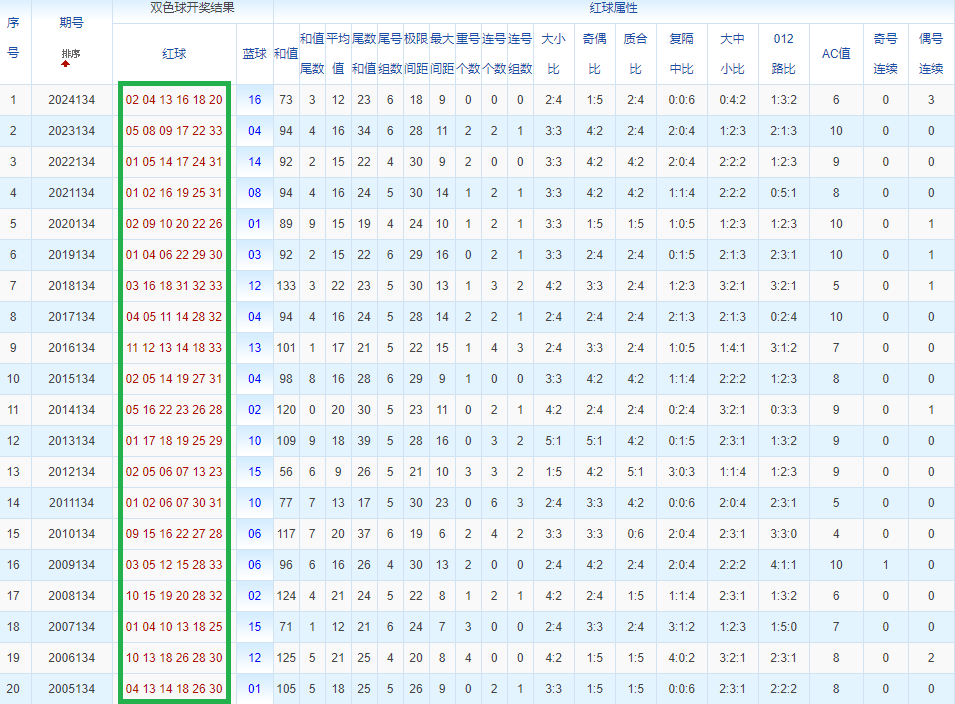Image resolution: width=955 pixels, height=704 pixels.
Task: Click blue ball 03 in row 2019134
Action: [x=255, y=255]
